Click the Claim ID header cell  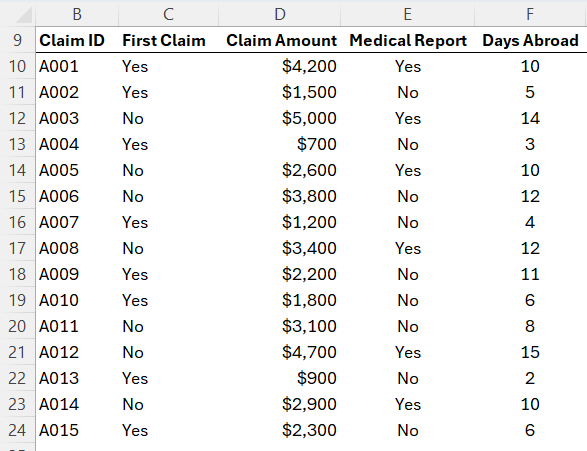77,40
